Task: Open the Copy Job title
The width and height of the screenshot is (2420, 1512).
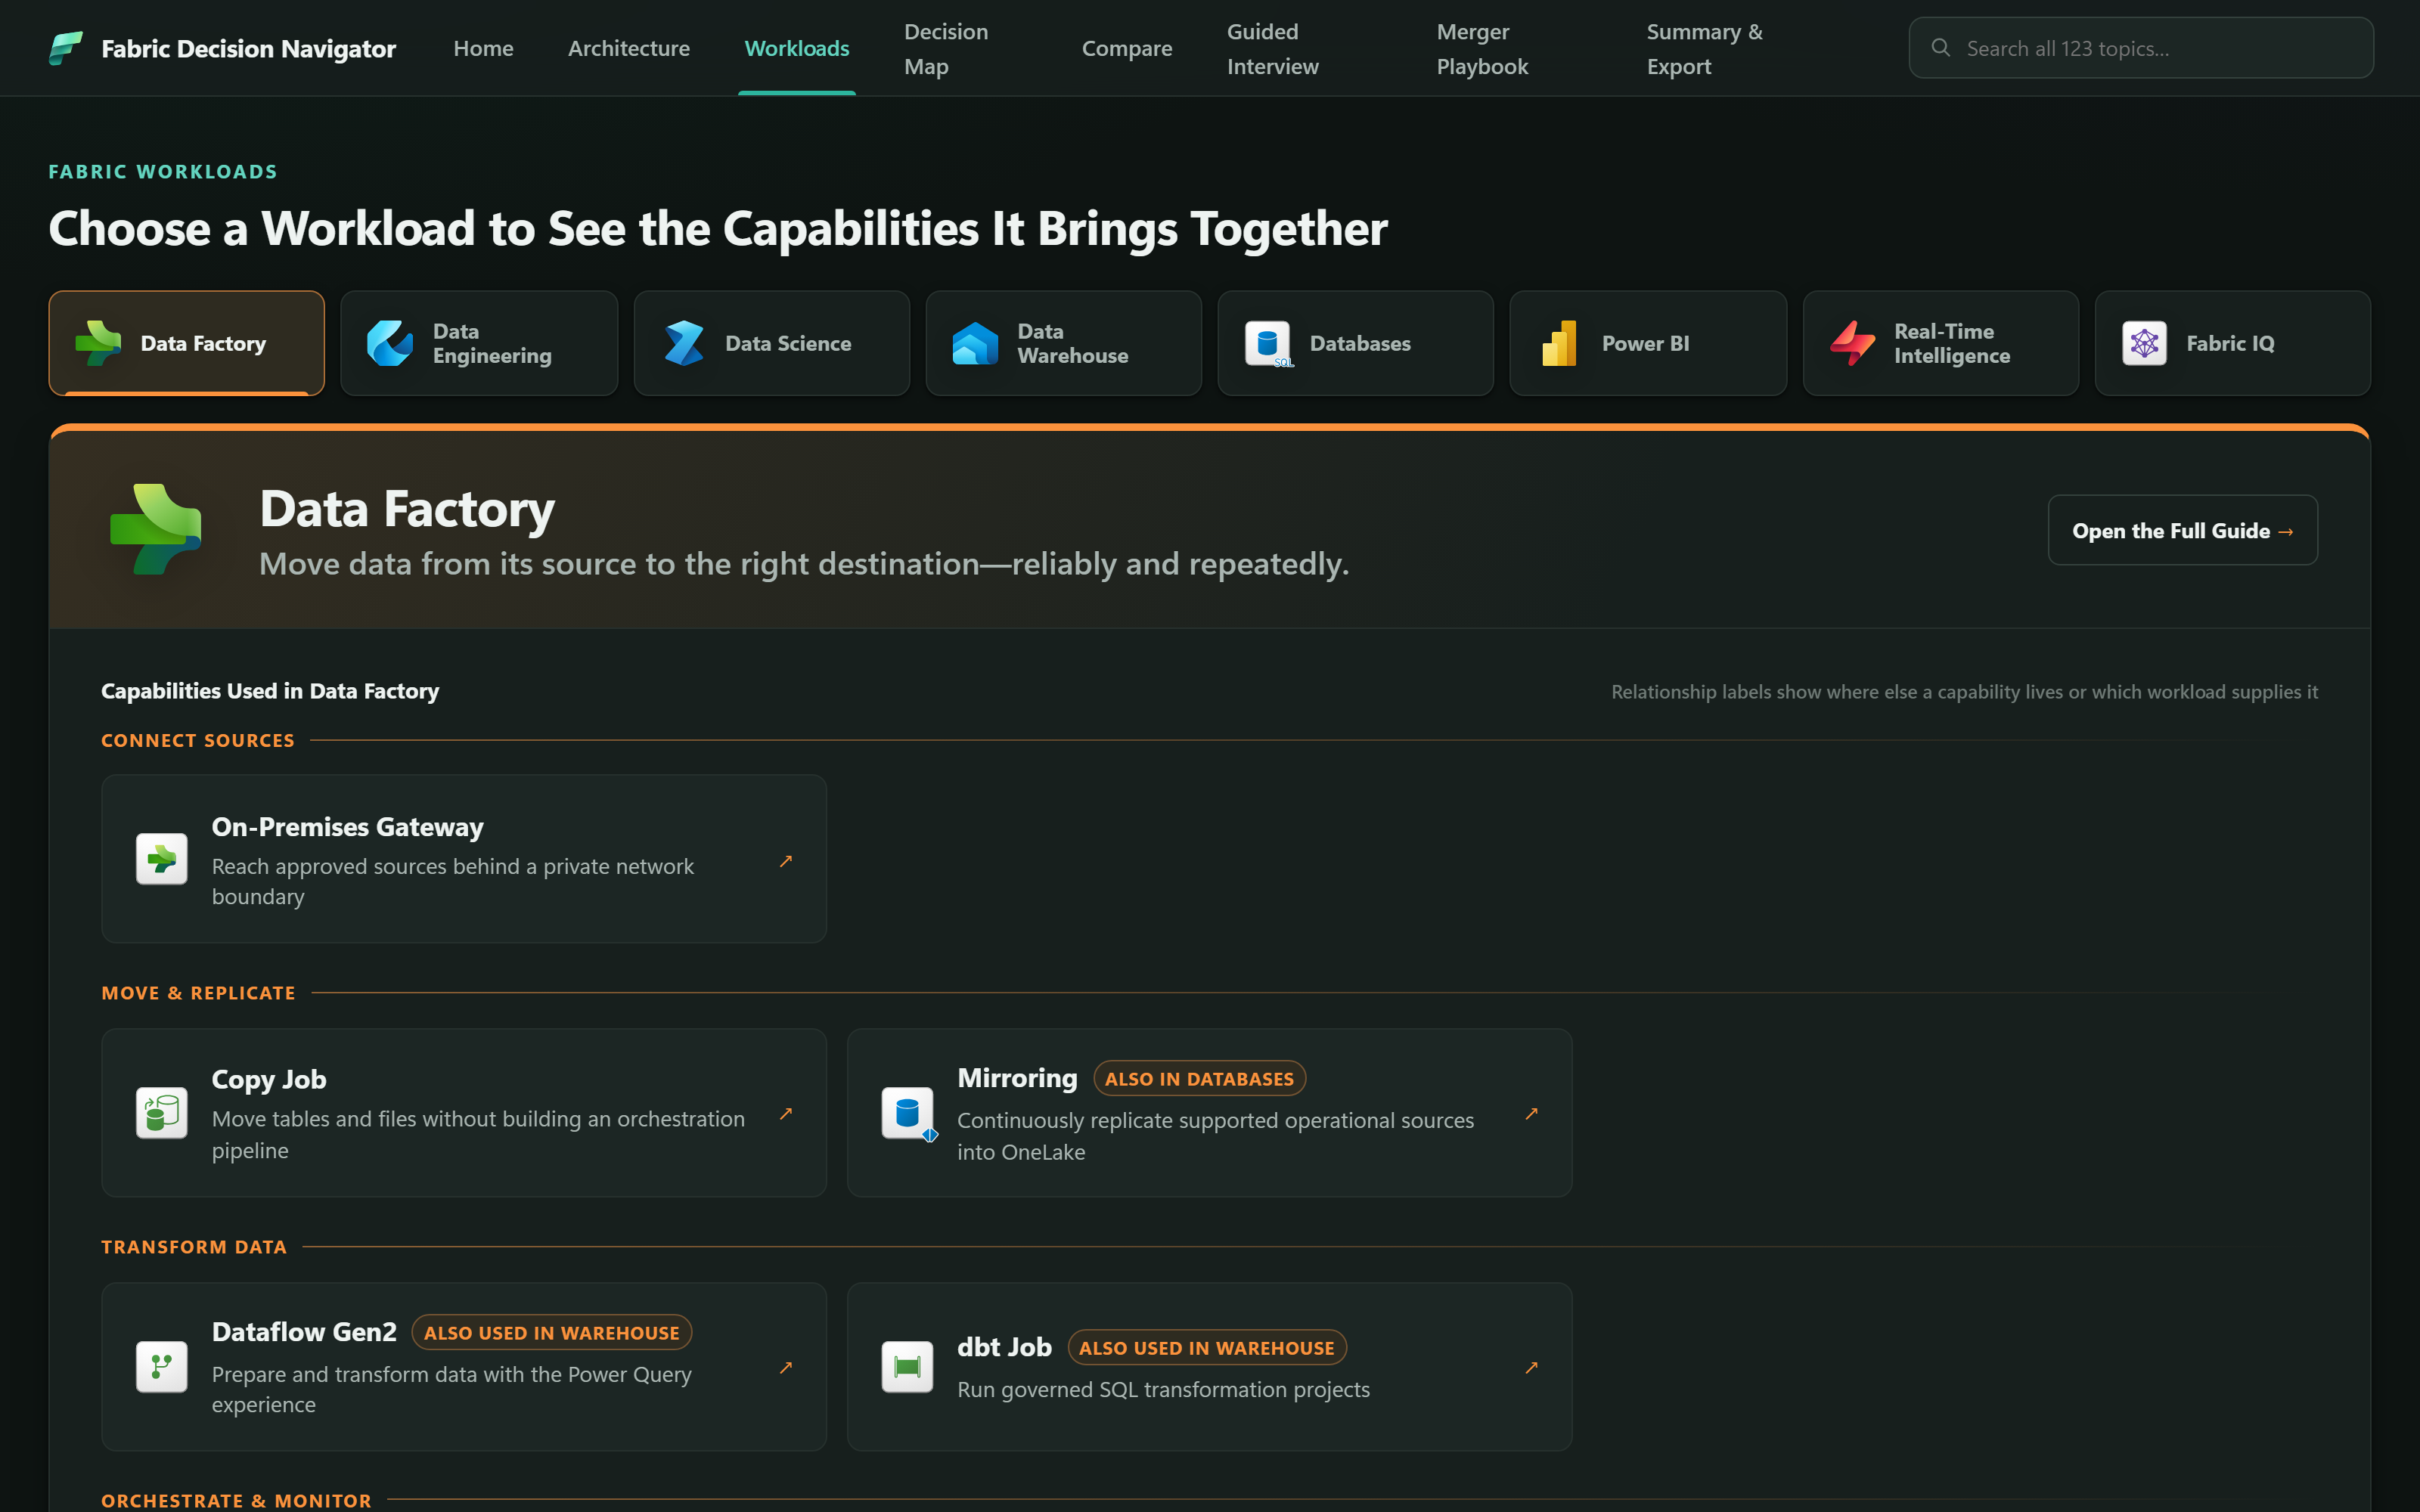Action: pyautogui.click(x=269, y=1079)
